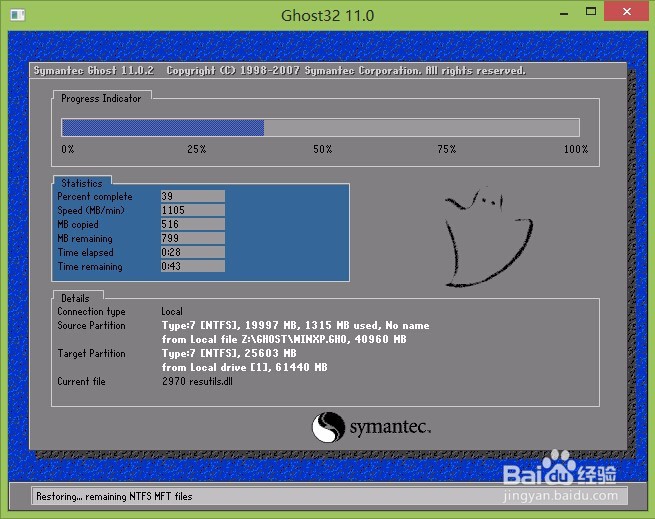Click the MB remaining label
Viewport: 655px width, 519px height.
coord(85,239)
